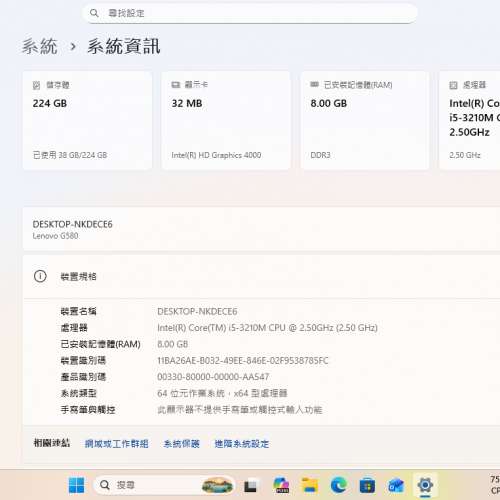Image resolution: width=500 pixels, height=500 pixels.
Task: Open Task View from the taskbar
Action: click(250, 486)
